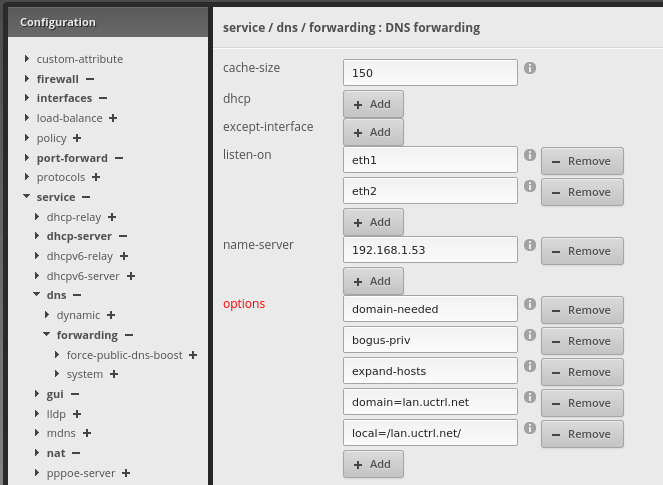Collapse the service tree node

[x=26, y=198]
